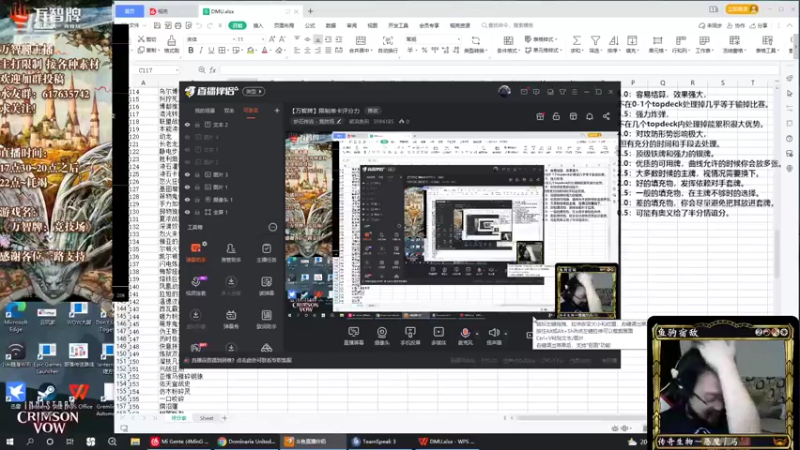Toggle visibility of the 图片 4 layer
The height and width of the screenshot is (450, 800).
187,137
